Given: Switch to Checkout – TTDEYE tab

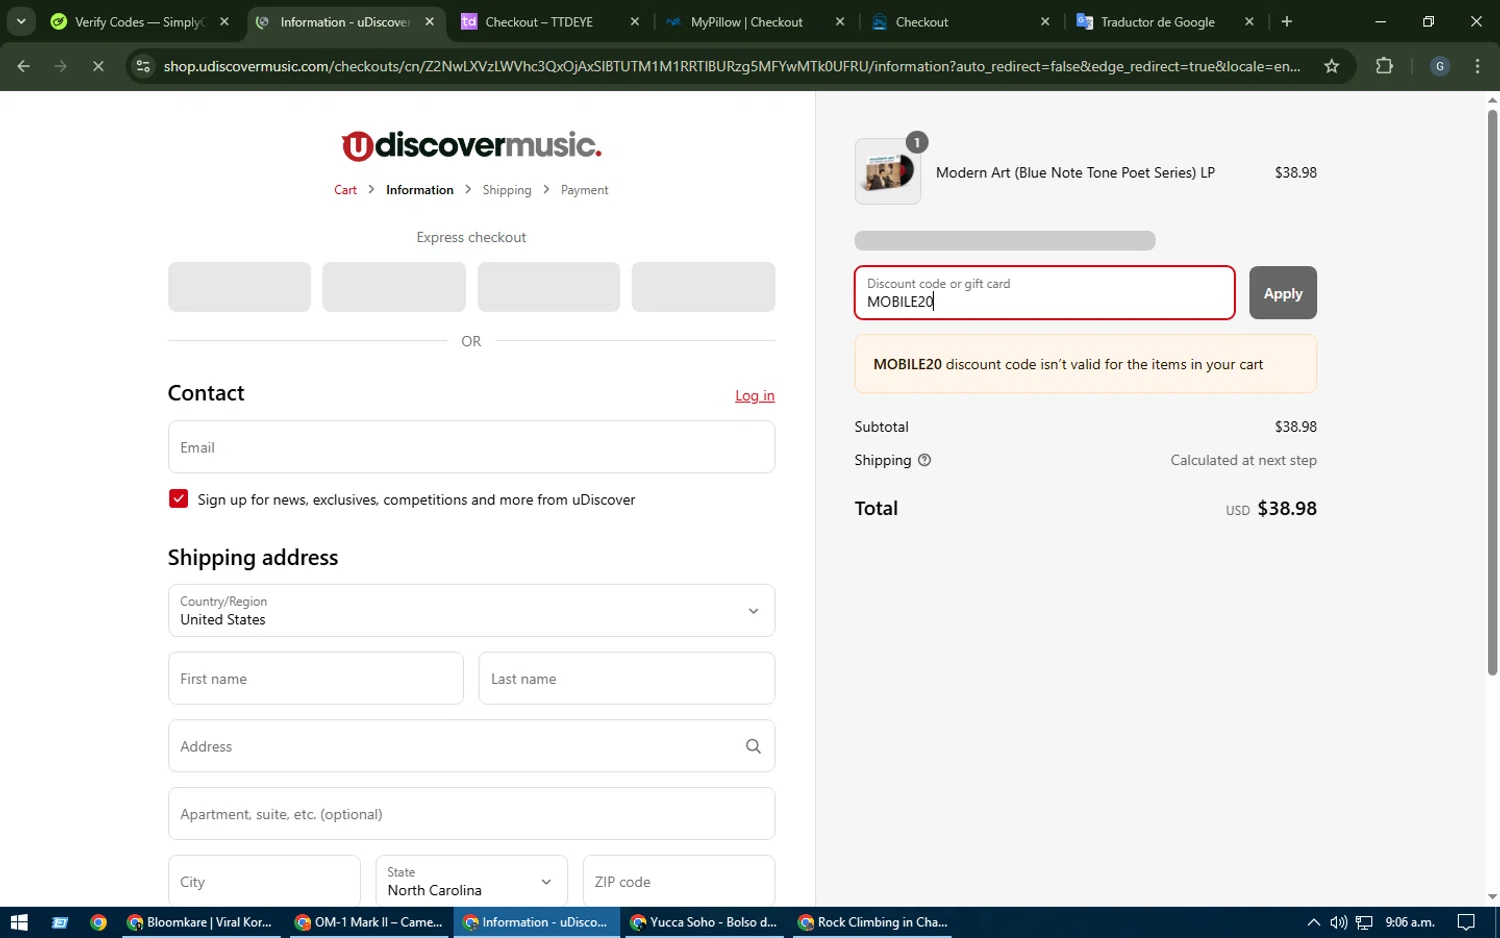Looking at the screenshot, I should [549, 21].
